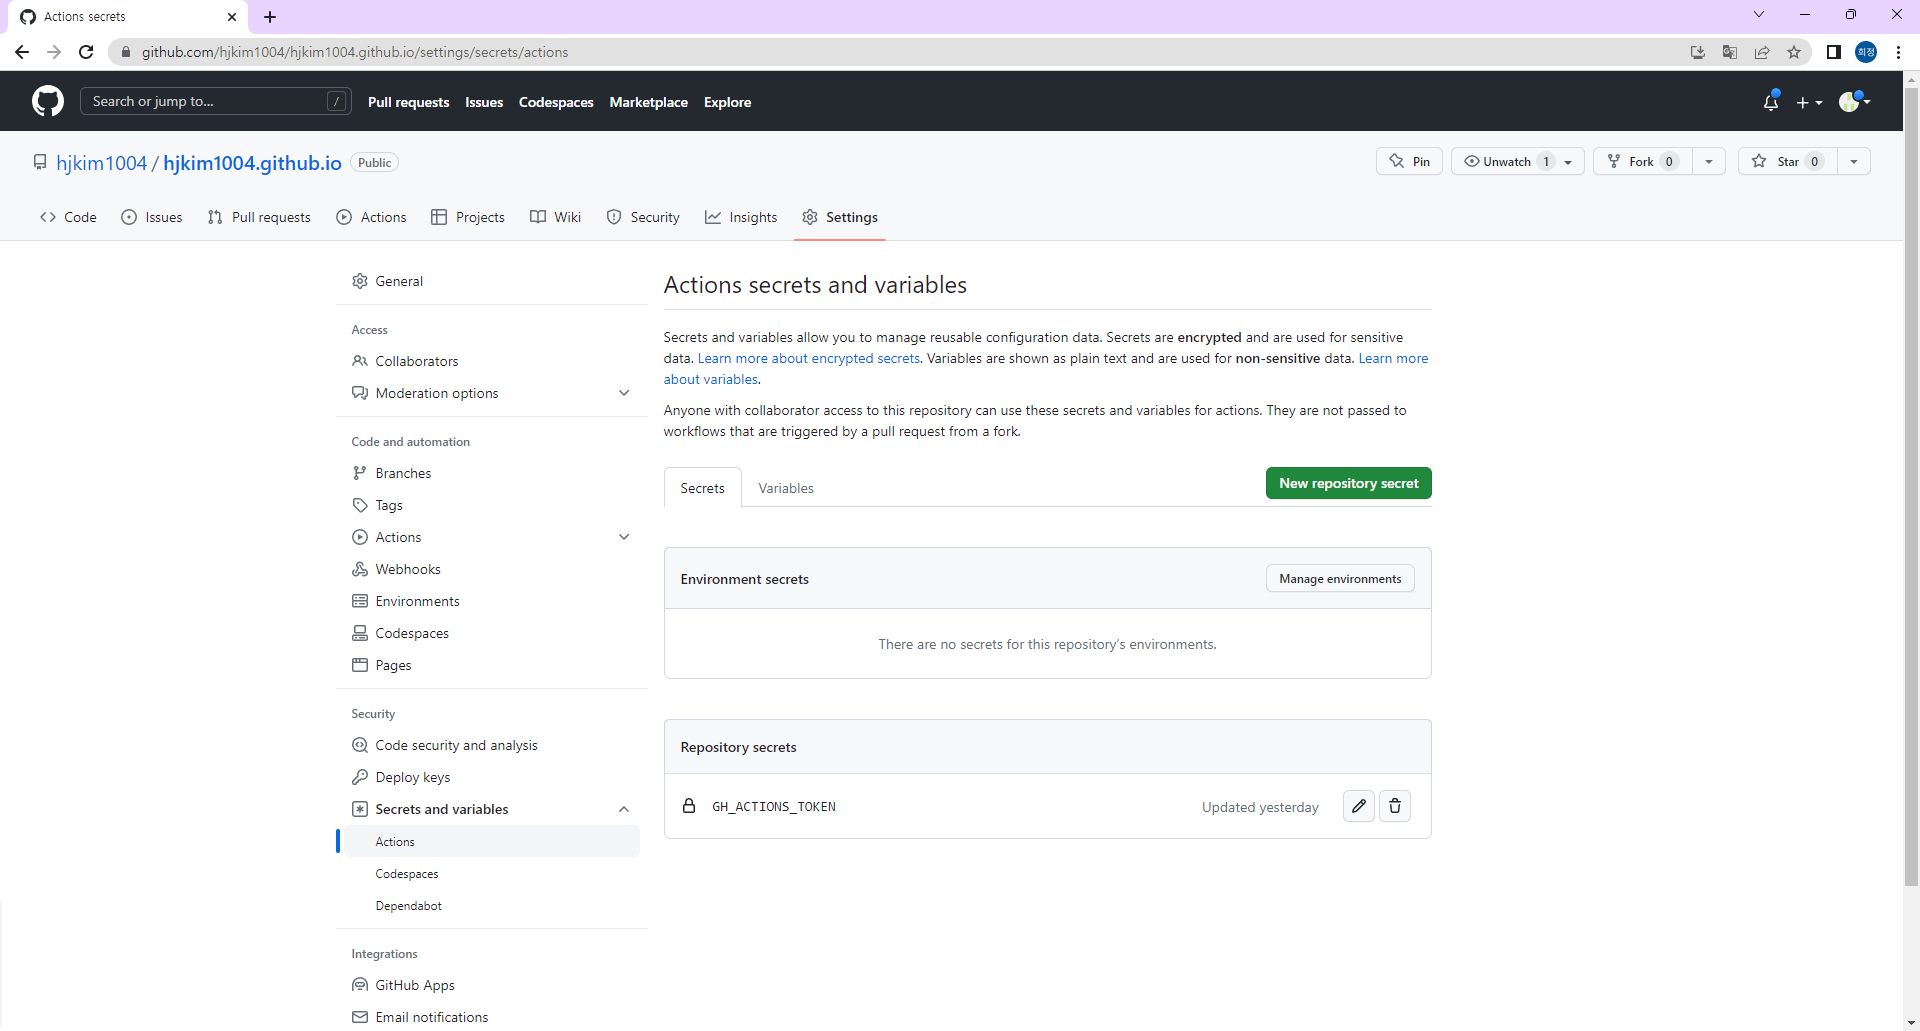This screenshot has width=1920, height=1031.
Task: Follow Learn more about encrypted secrets link
Action: pos(808,358)
